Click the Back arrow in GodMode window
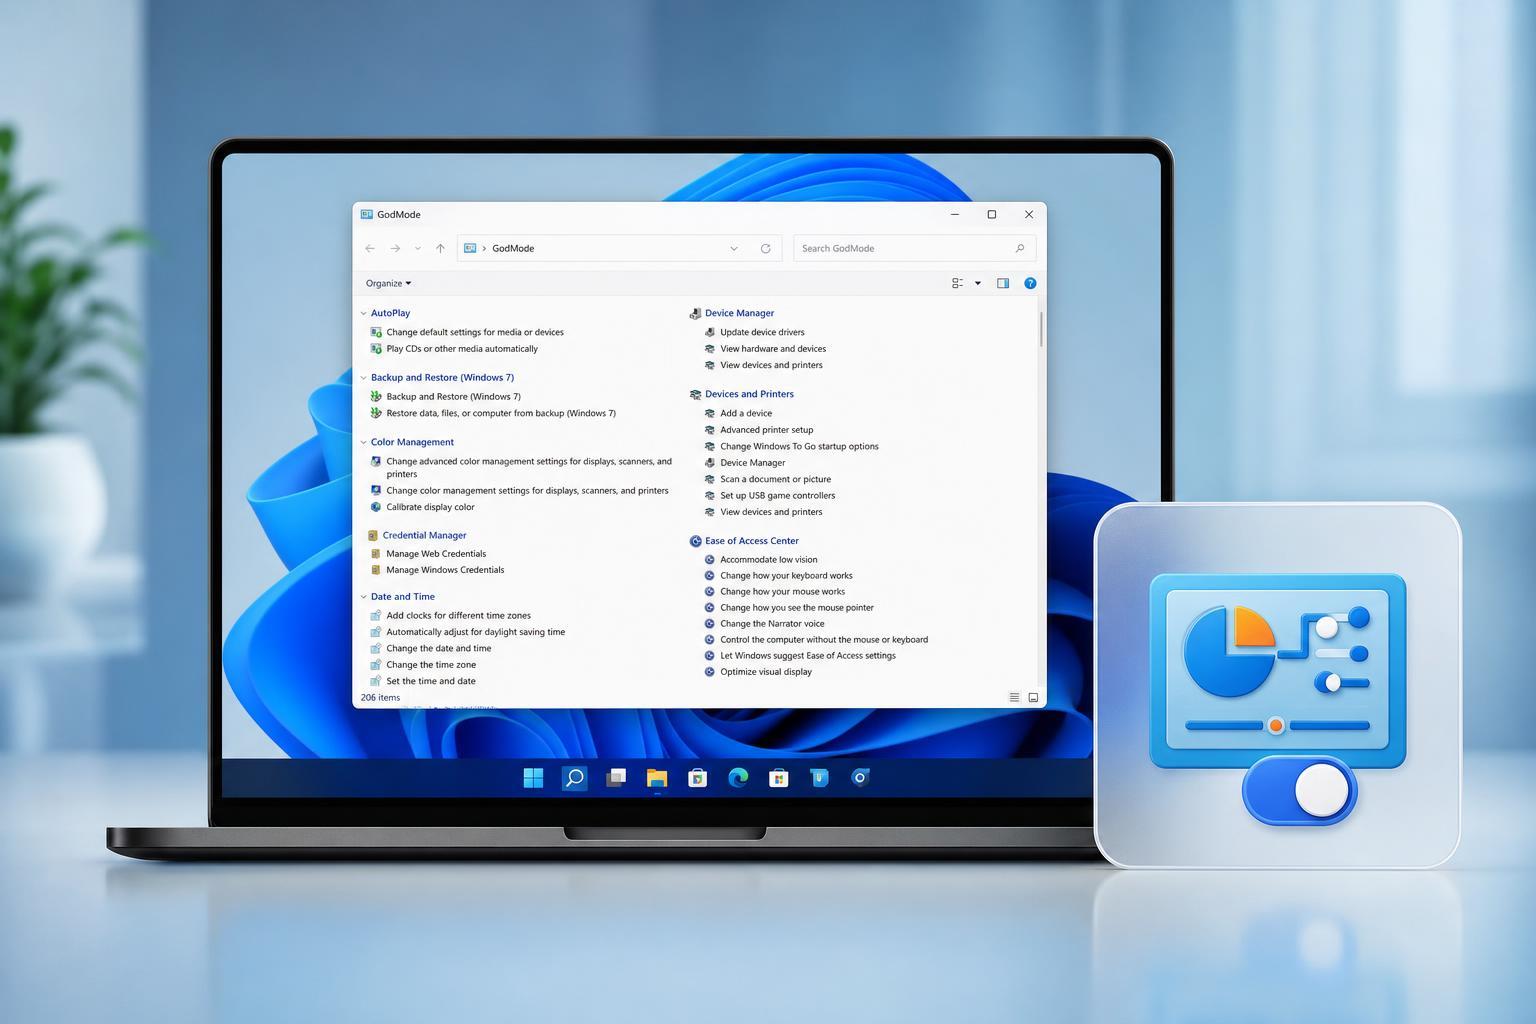 (x=370, y=248)
